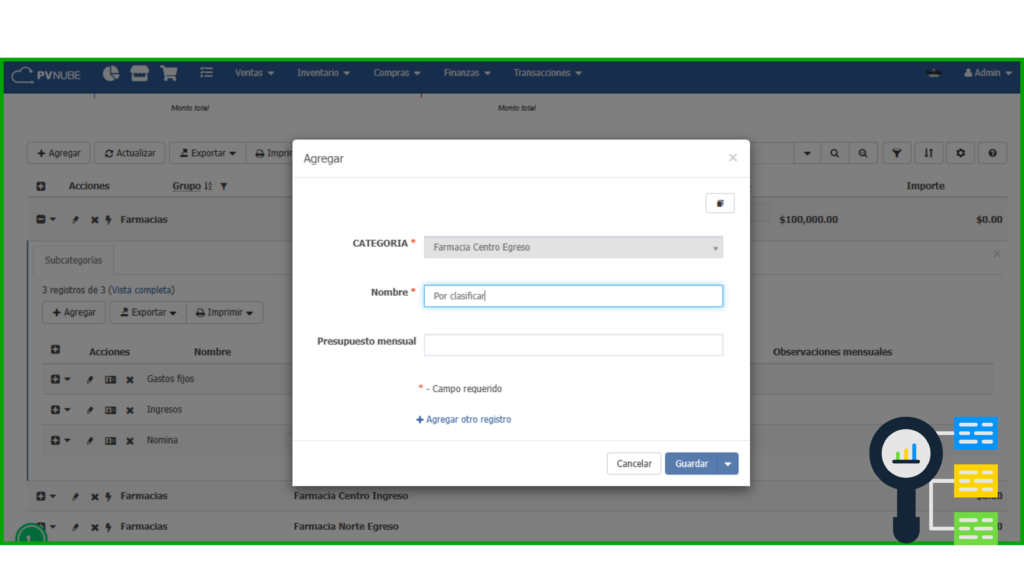
Task: Open the Finanzas menu
Action: 467,73
